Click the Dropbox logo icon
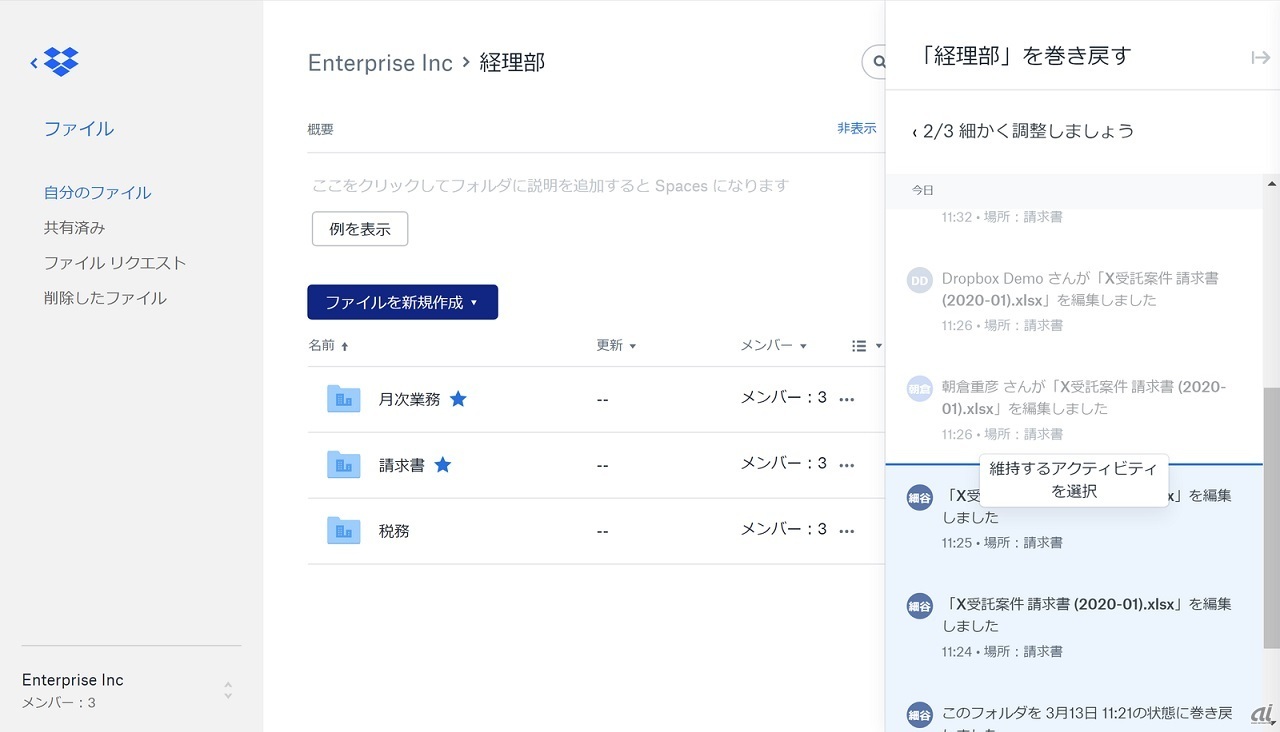The width and height of the screenshot is (1280, 732). [x=62, y=62]
